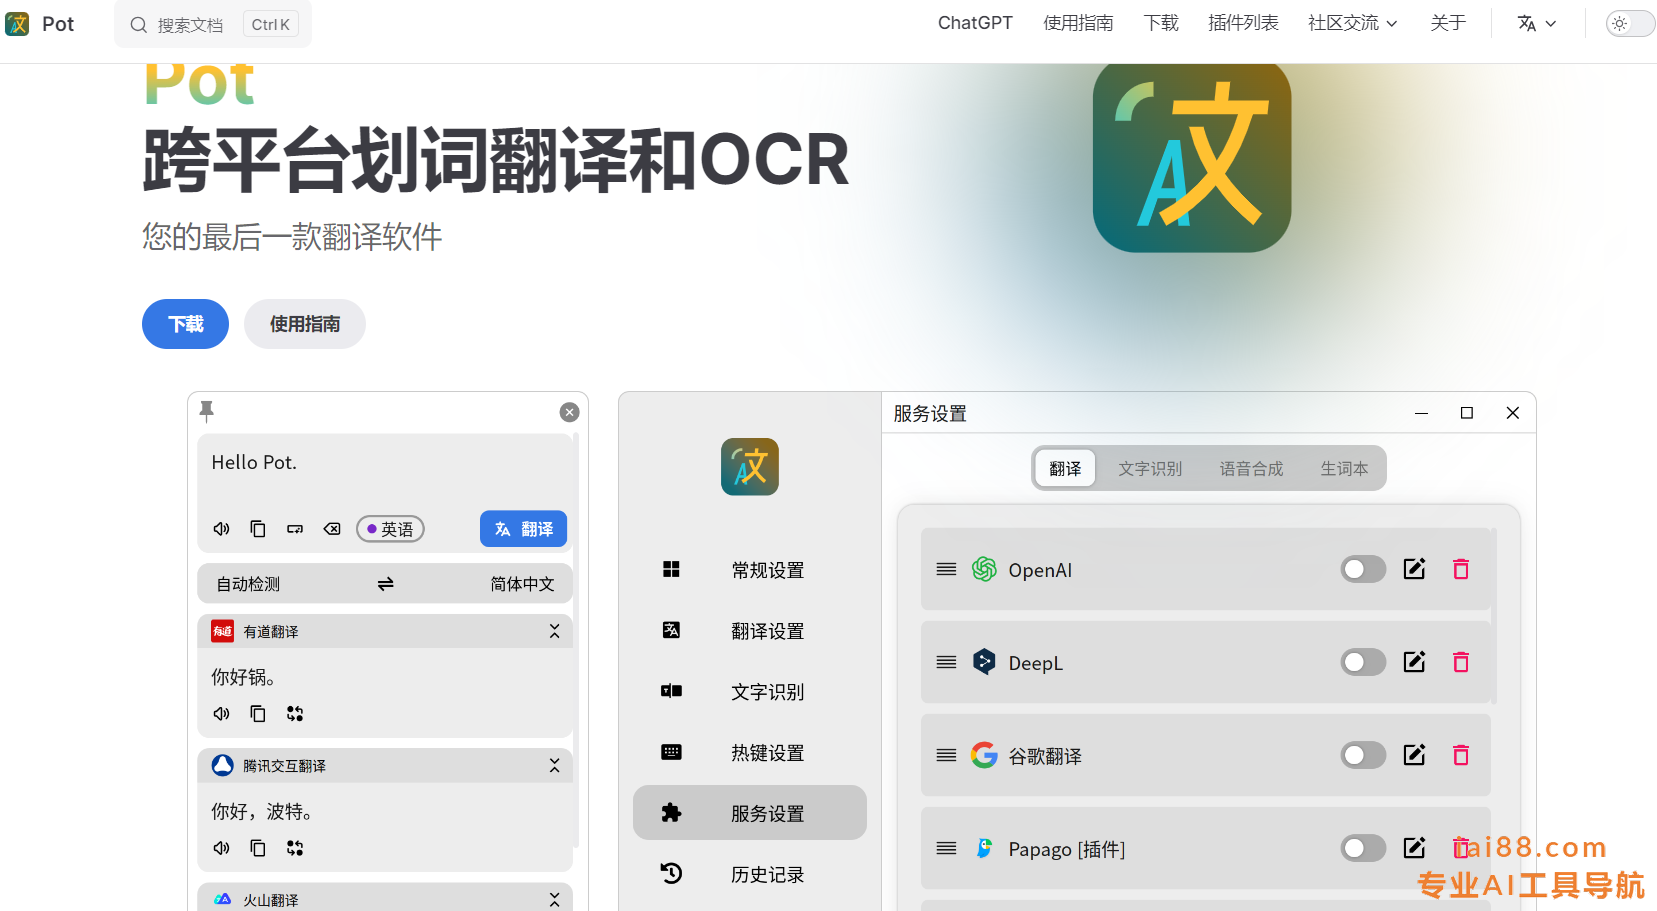Screen dimensions: 1657x911
Task: Click the 搜索文档 search box
Action: point(213,24)
